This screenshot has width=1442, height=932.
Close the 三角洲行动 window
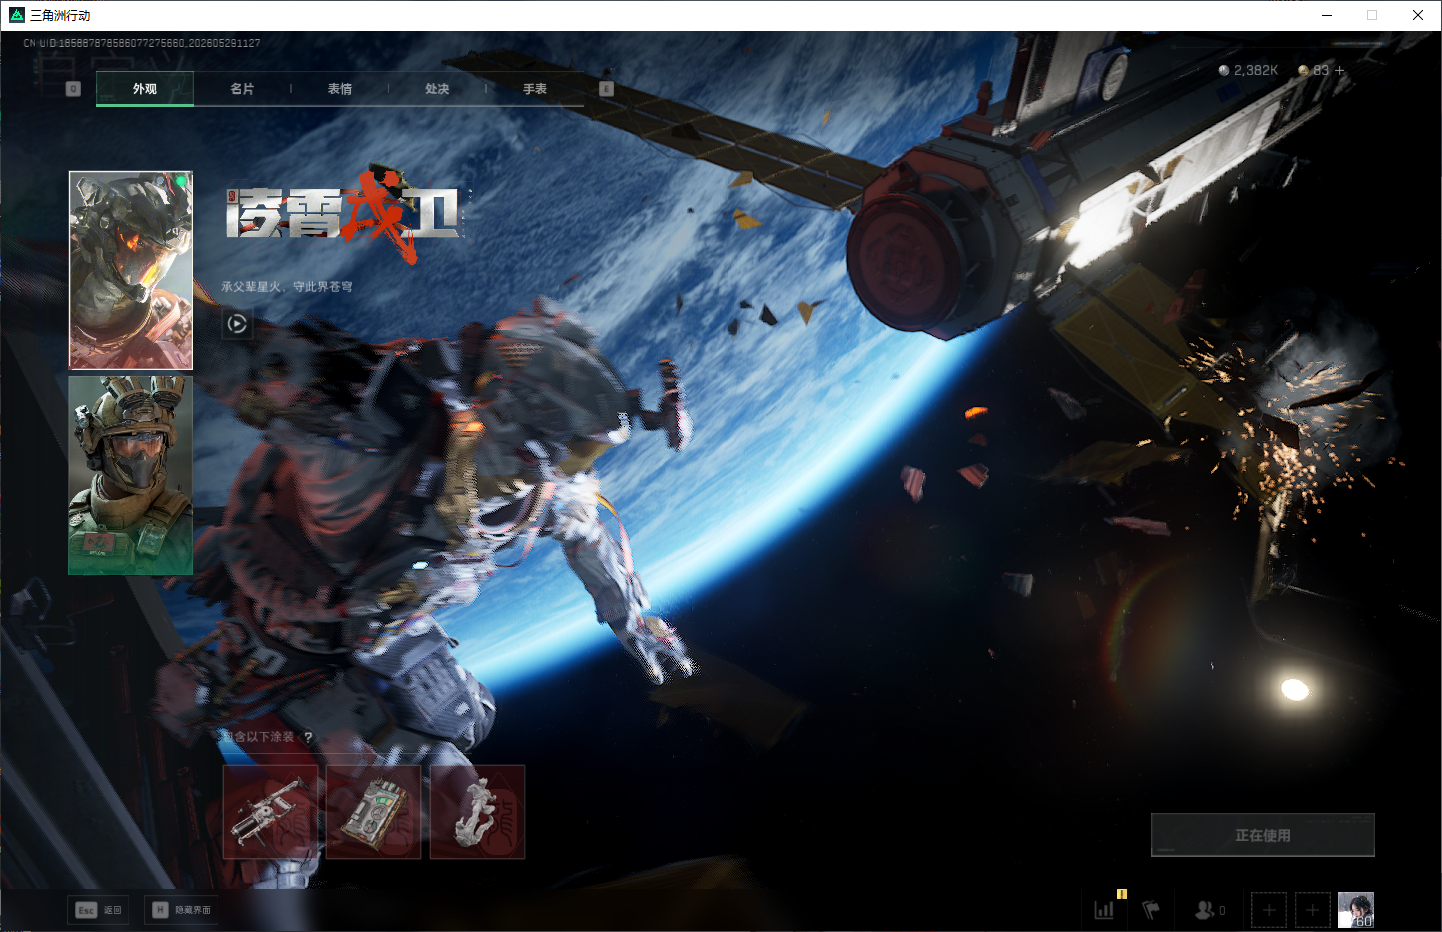pyautogui.click(x=1418, y=15)
